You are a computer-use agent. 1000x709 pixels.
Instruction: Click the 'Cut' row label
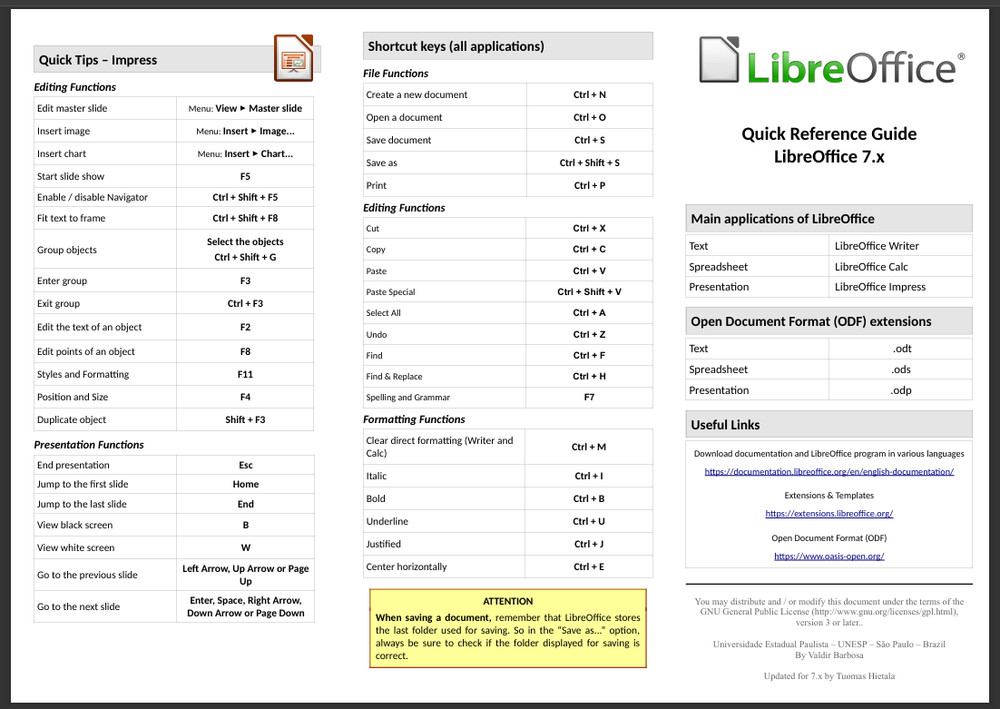pyautogui.click(x=372, y=228)
